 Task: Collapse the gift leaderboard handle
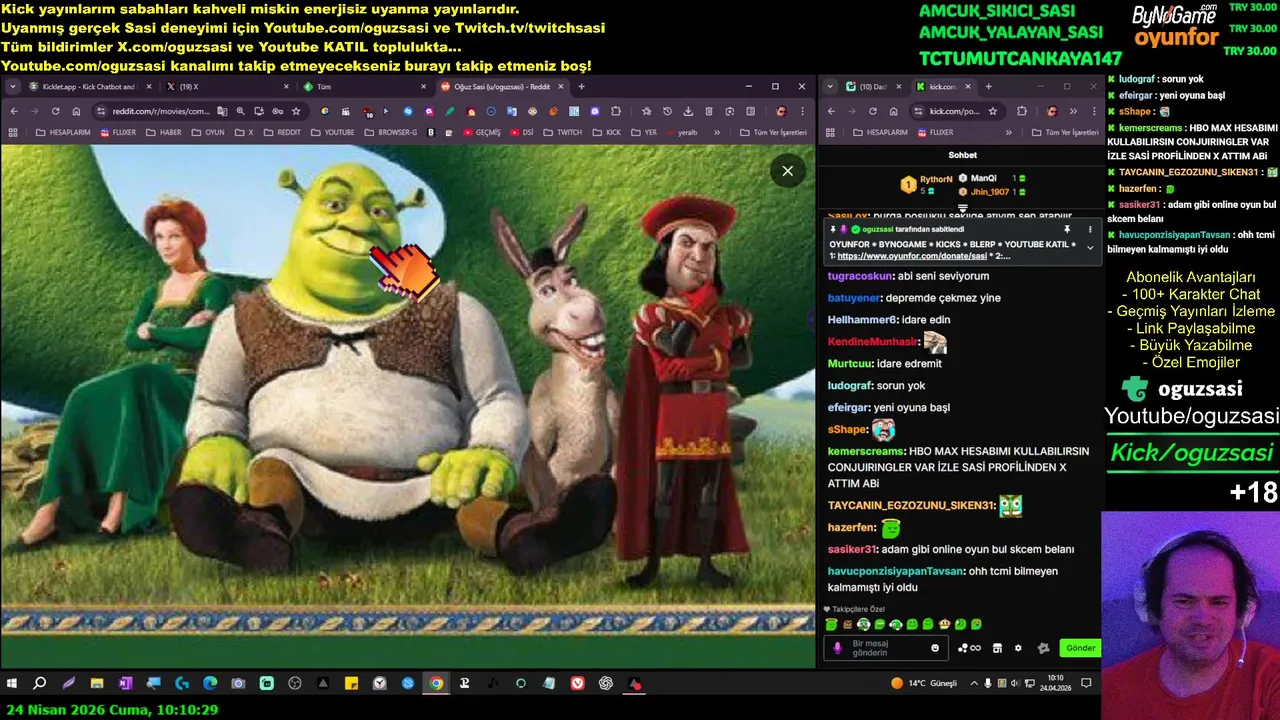962,209
